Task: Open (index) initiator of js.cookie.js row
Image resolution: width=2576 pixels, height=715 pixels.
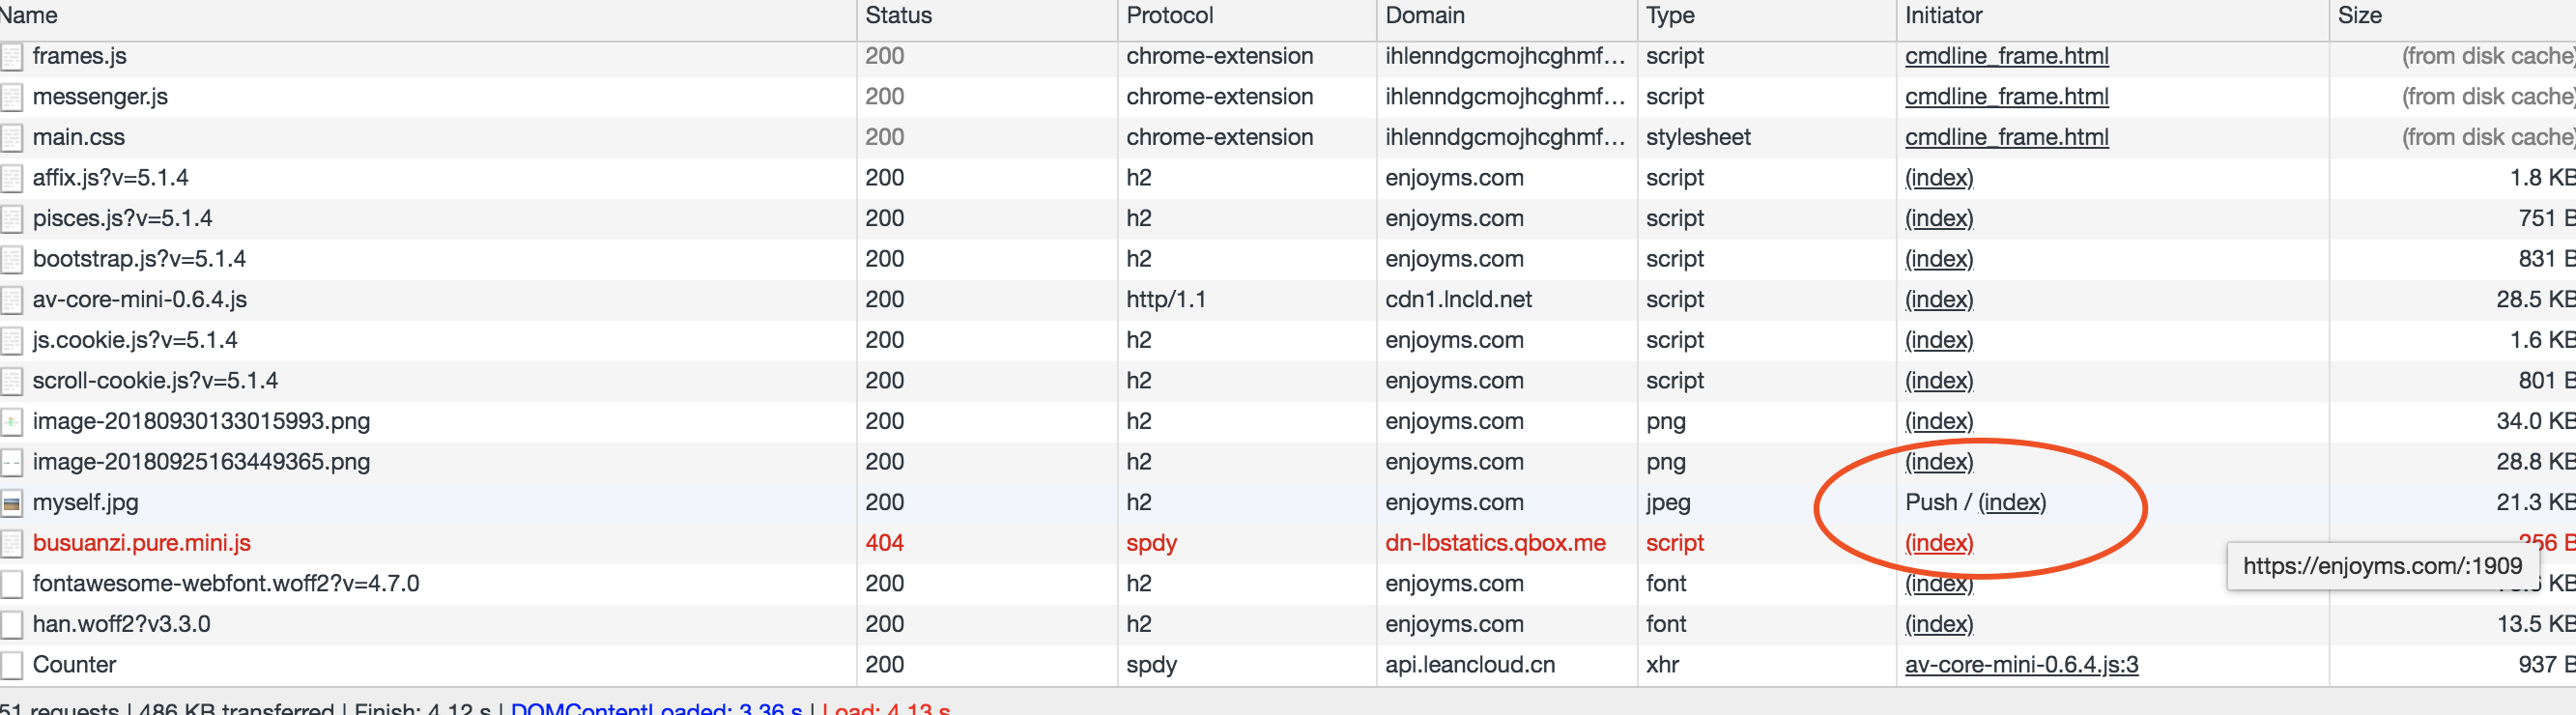Action: click(1939, 341)
